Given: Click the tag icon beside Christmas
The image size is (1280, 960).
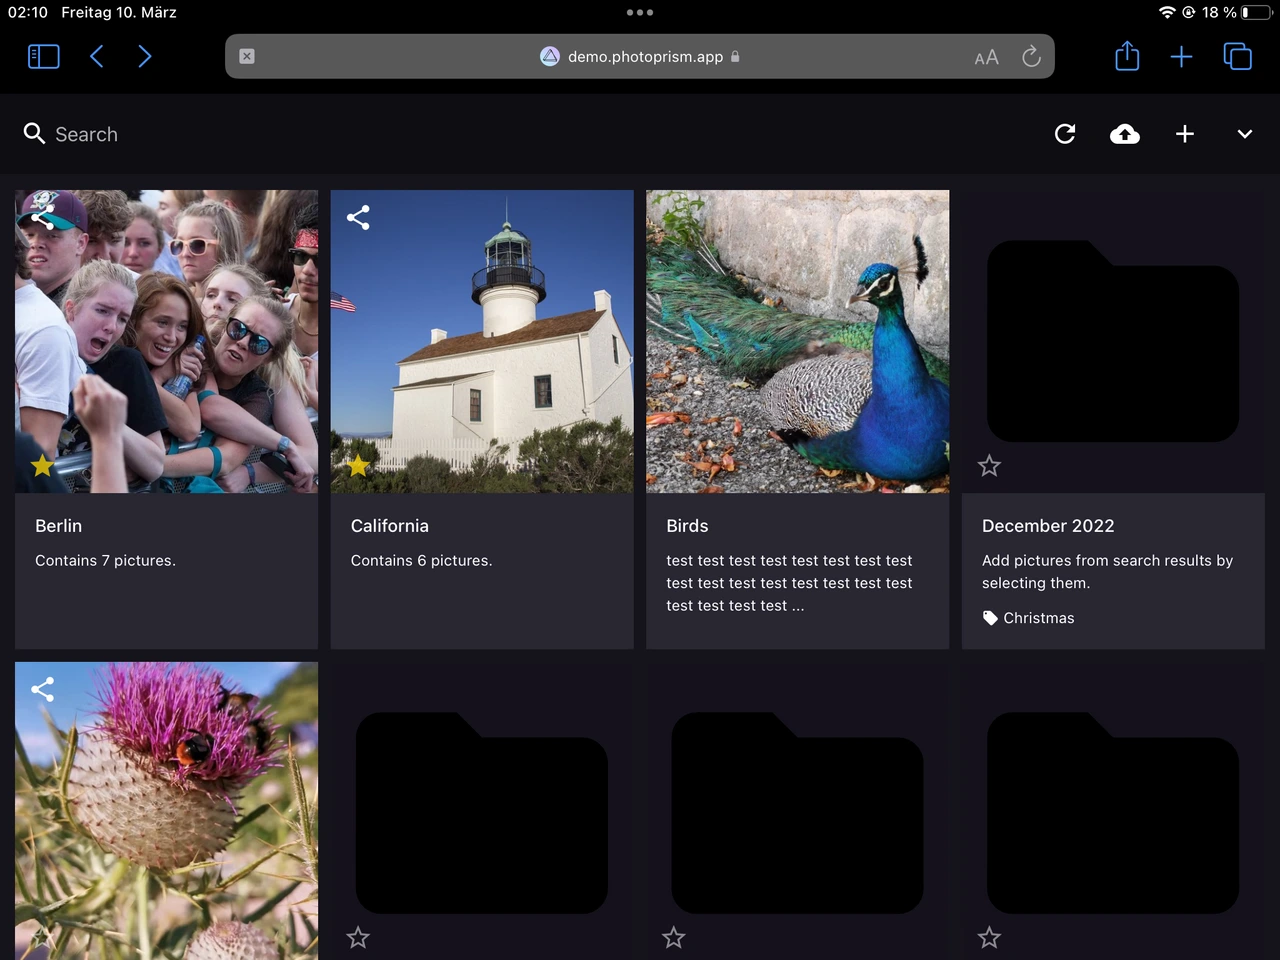Looking at the screenshot, I should pos(990,618).
